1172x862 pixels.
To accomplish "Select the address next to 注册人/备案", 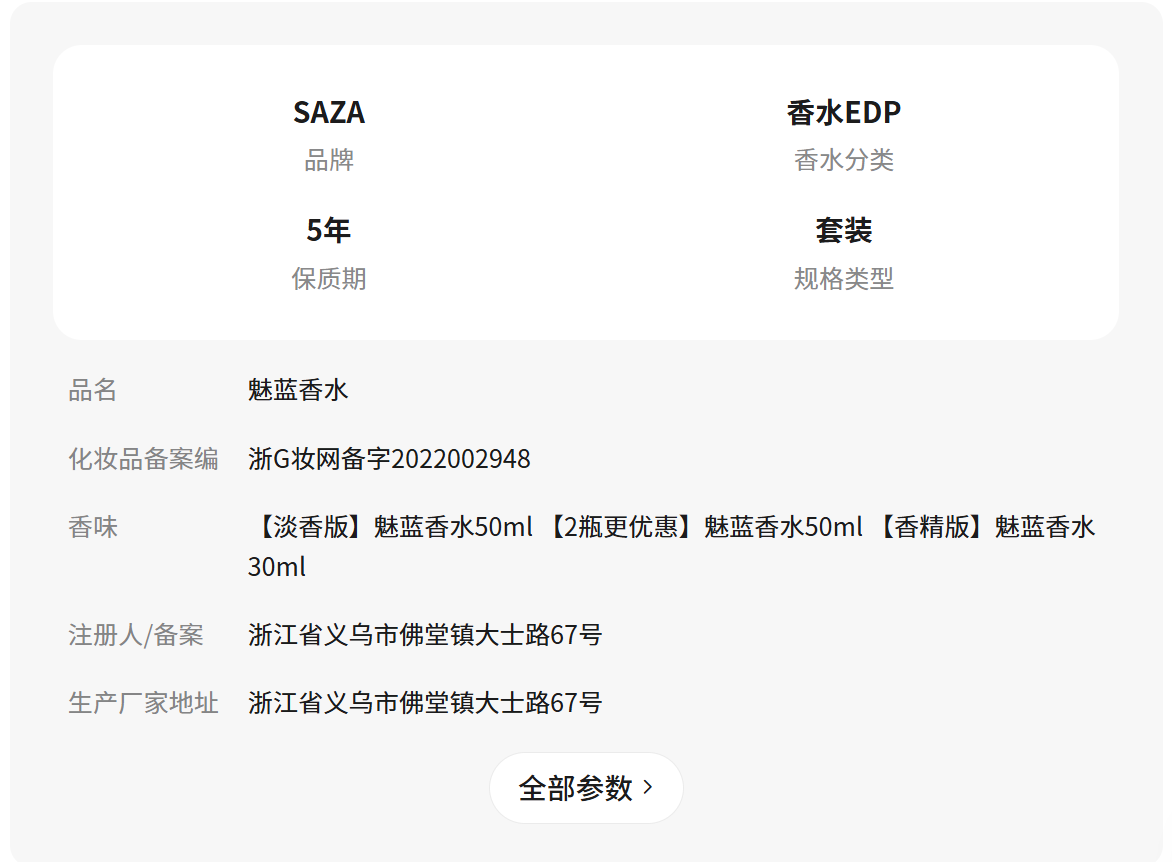I will coord(425,635).
